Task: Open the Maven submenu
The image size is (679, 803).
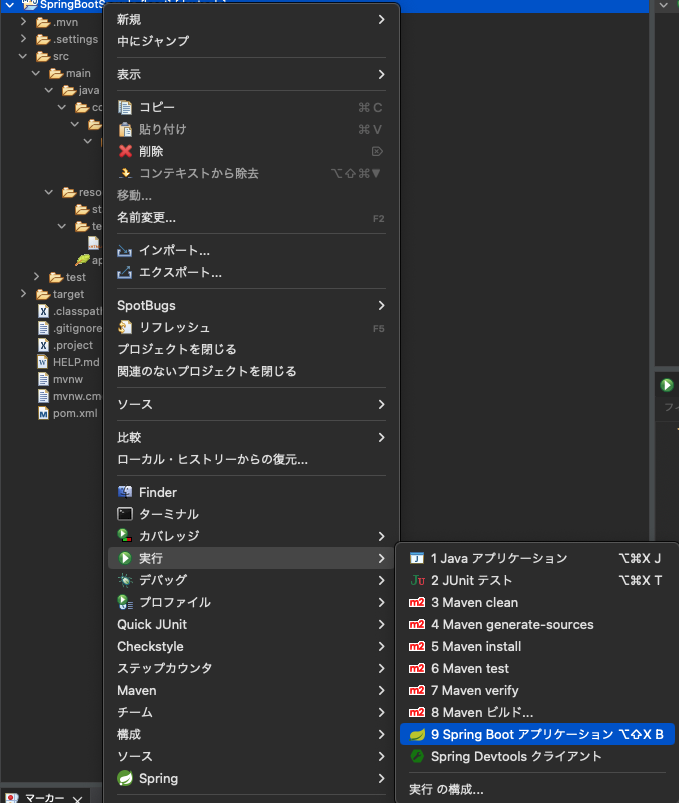Action: point(136,690)
